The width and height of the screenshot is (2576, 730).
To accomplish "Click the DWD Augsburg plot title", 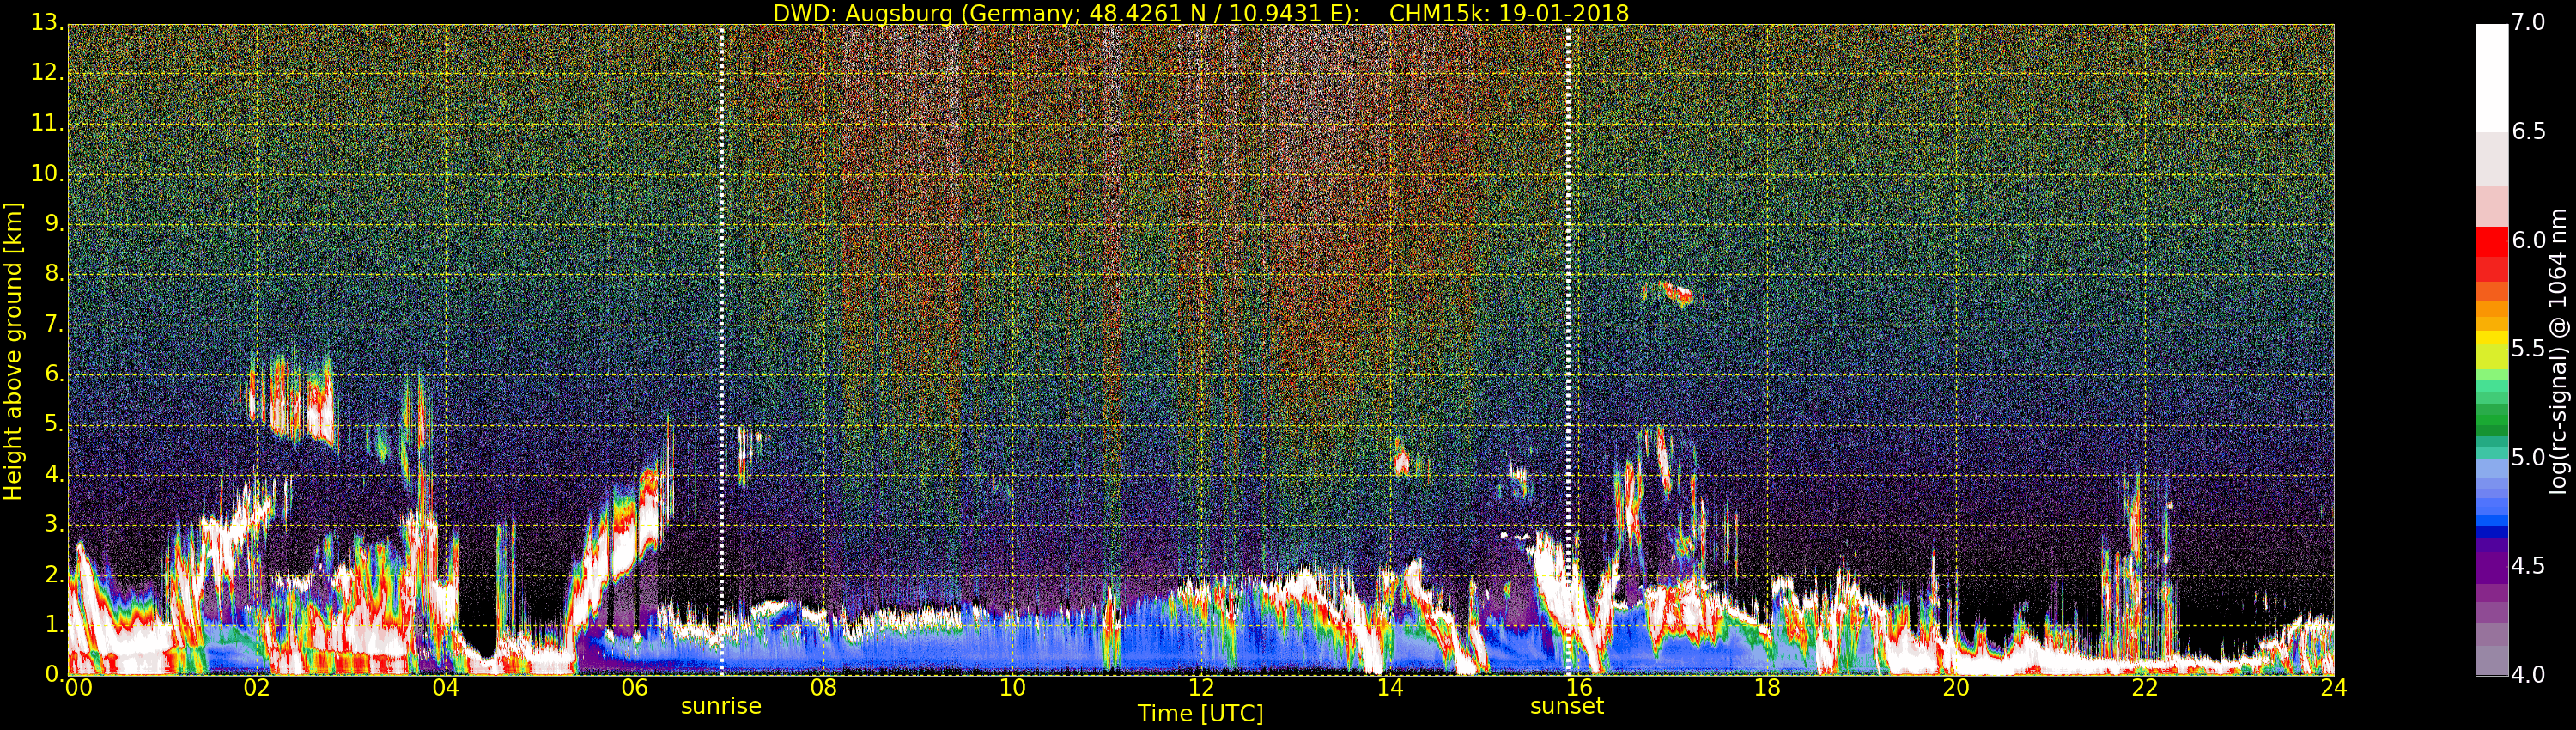I will click(1200, 13).
